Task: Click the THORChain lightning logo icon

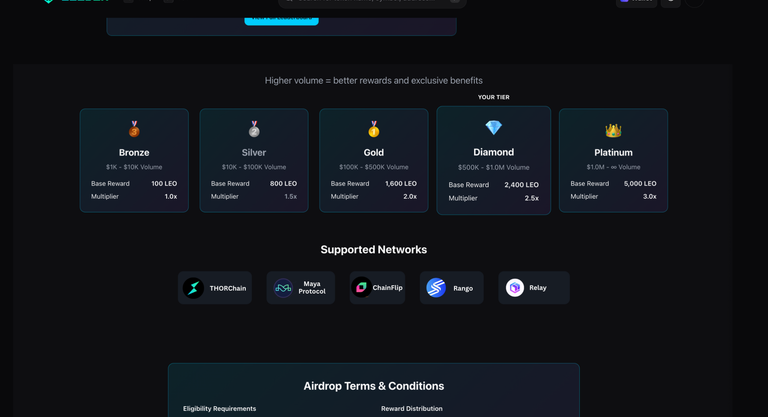Action: point(193,288)
